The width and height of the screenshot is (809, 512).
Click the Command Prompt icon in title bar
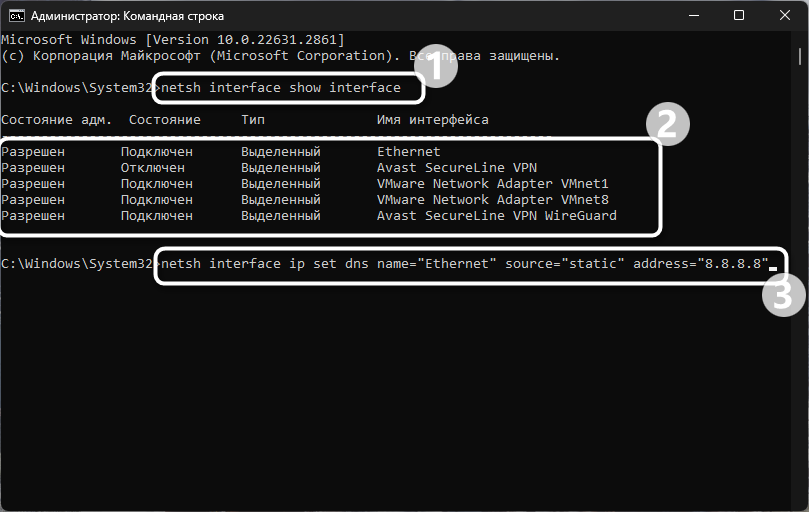[x=17, y=16]
